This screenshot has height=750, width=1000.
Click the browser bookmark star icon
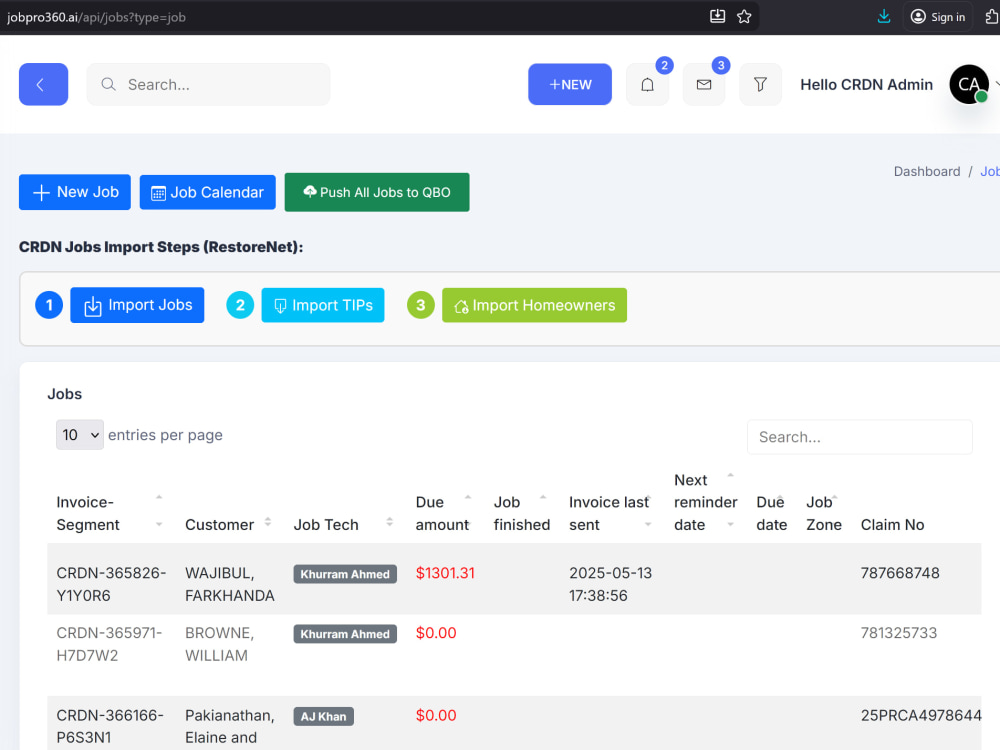tap(744, 17)
